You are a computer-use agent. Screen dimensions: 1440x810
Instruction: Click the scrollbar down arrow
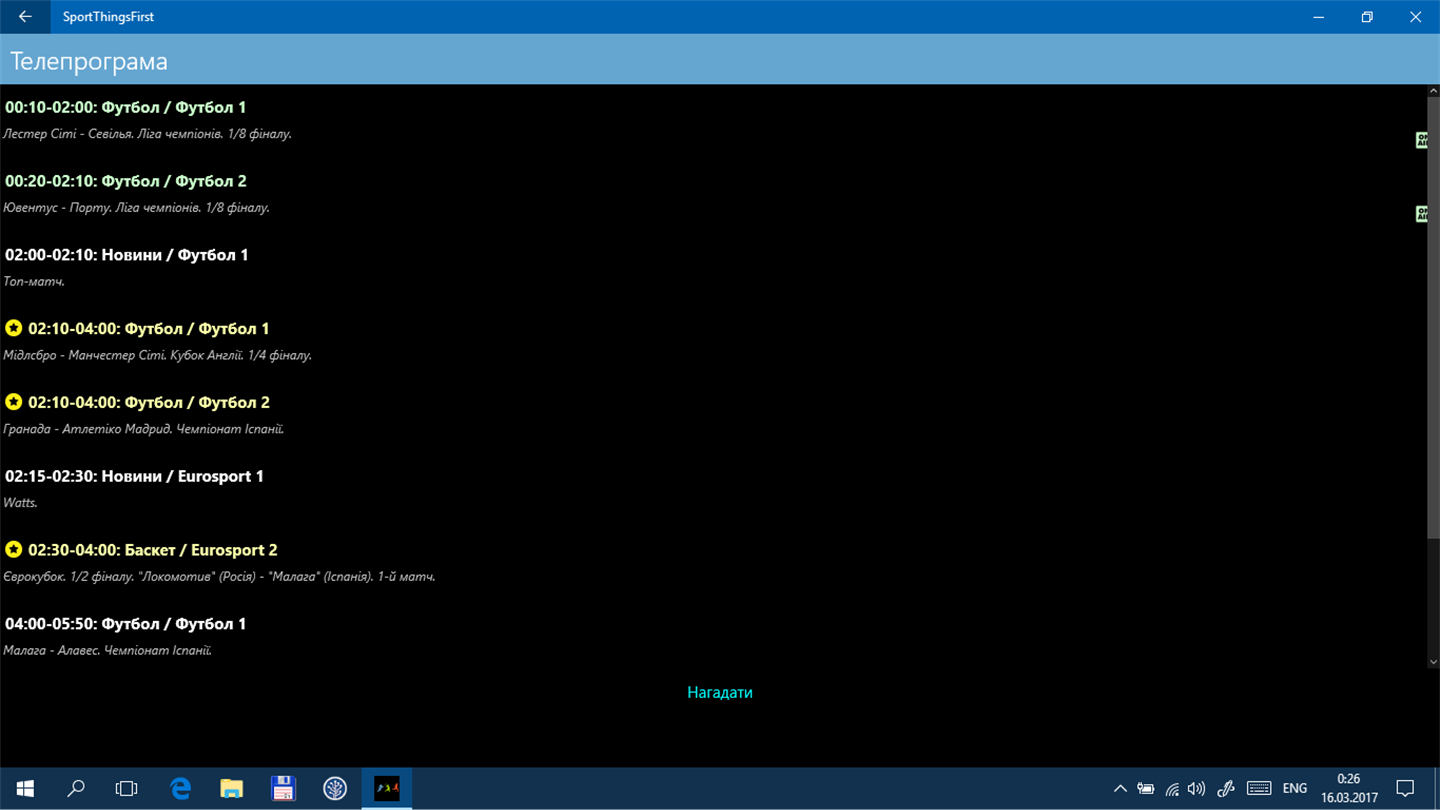pos(1433,661)
